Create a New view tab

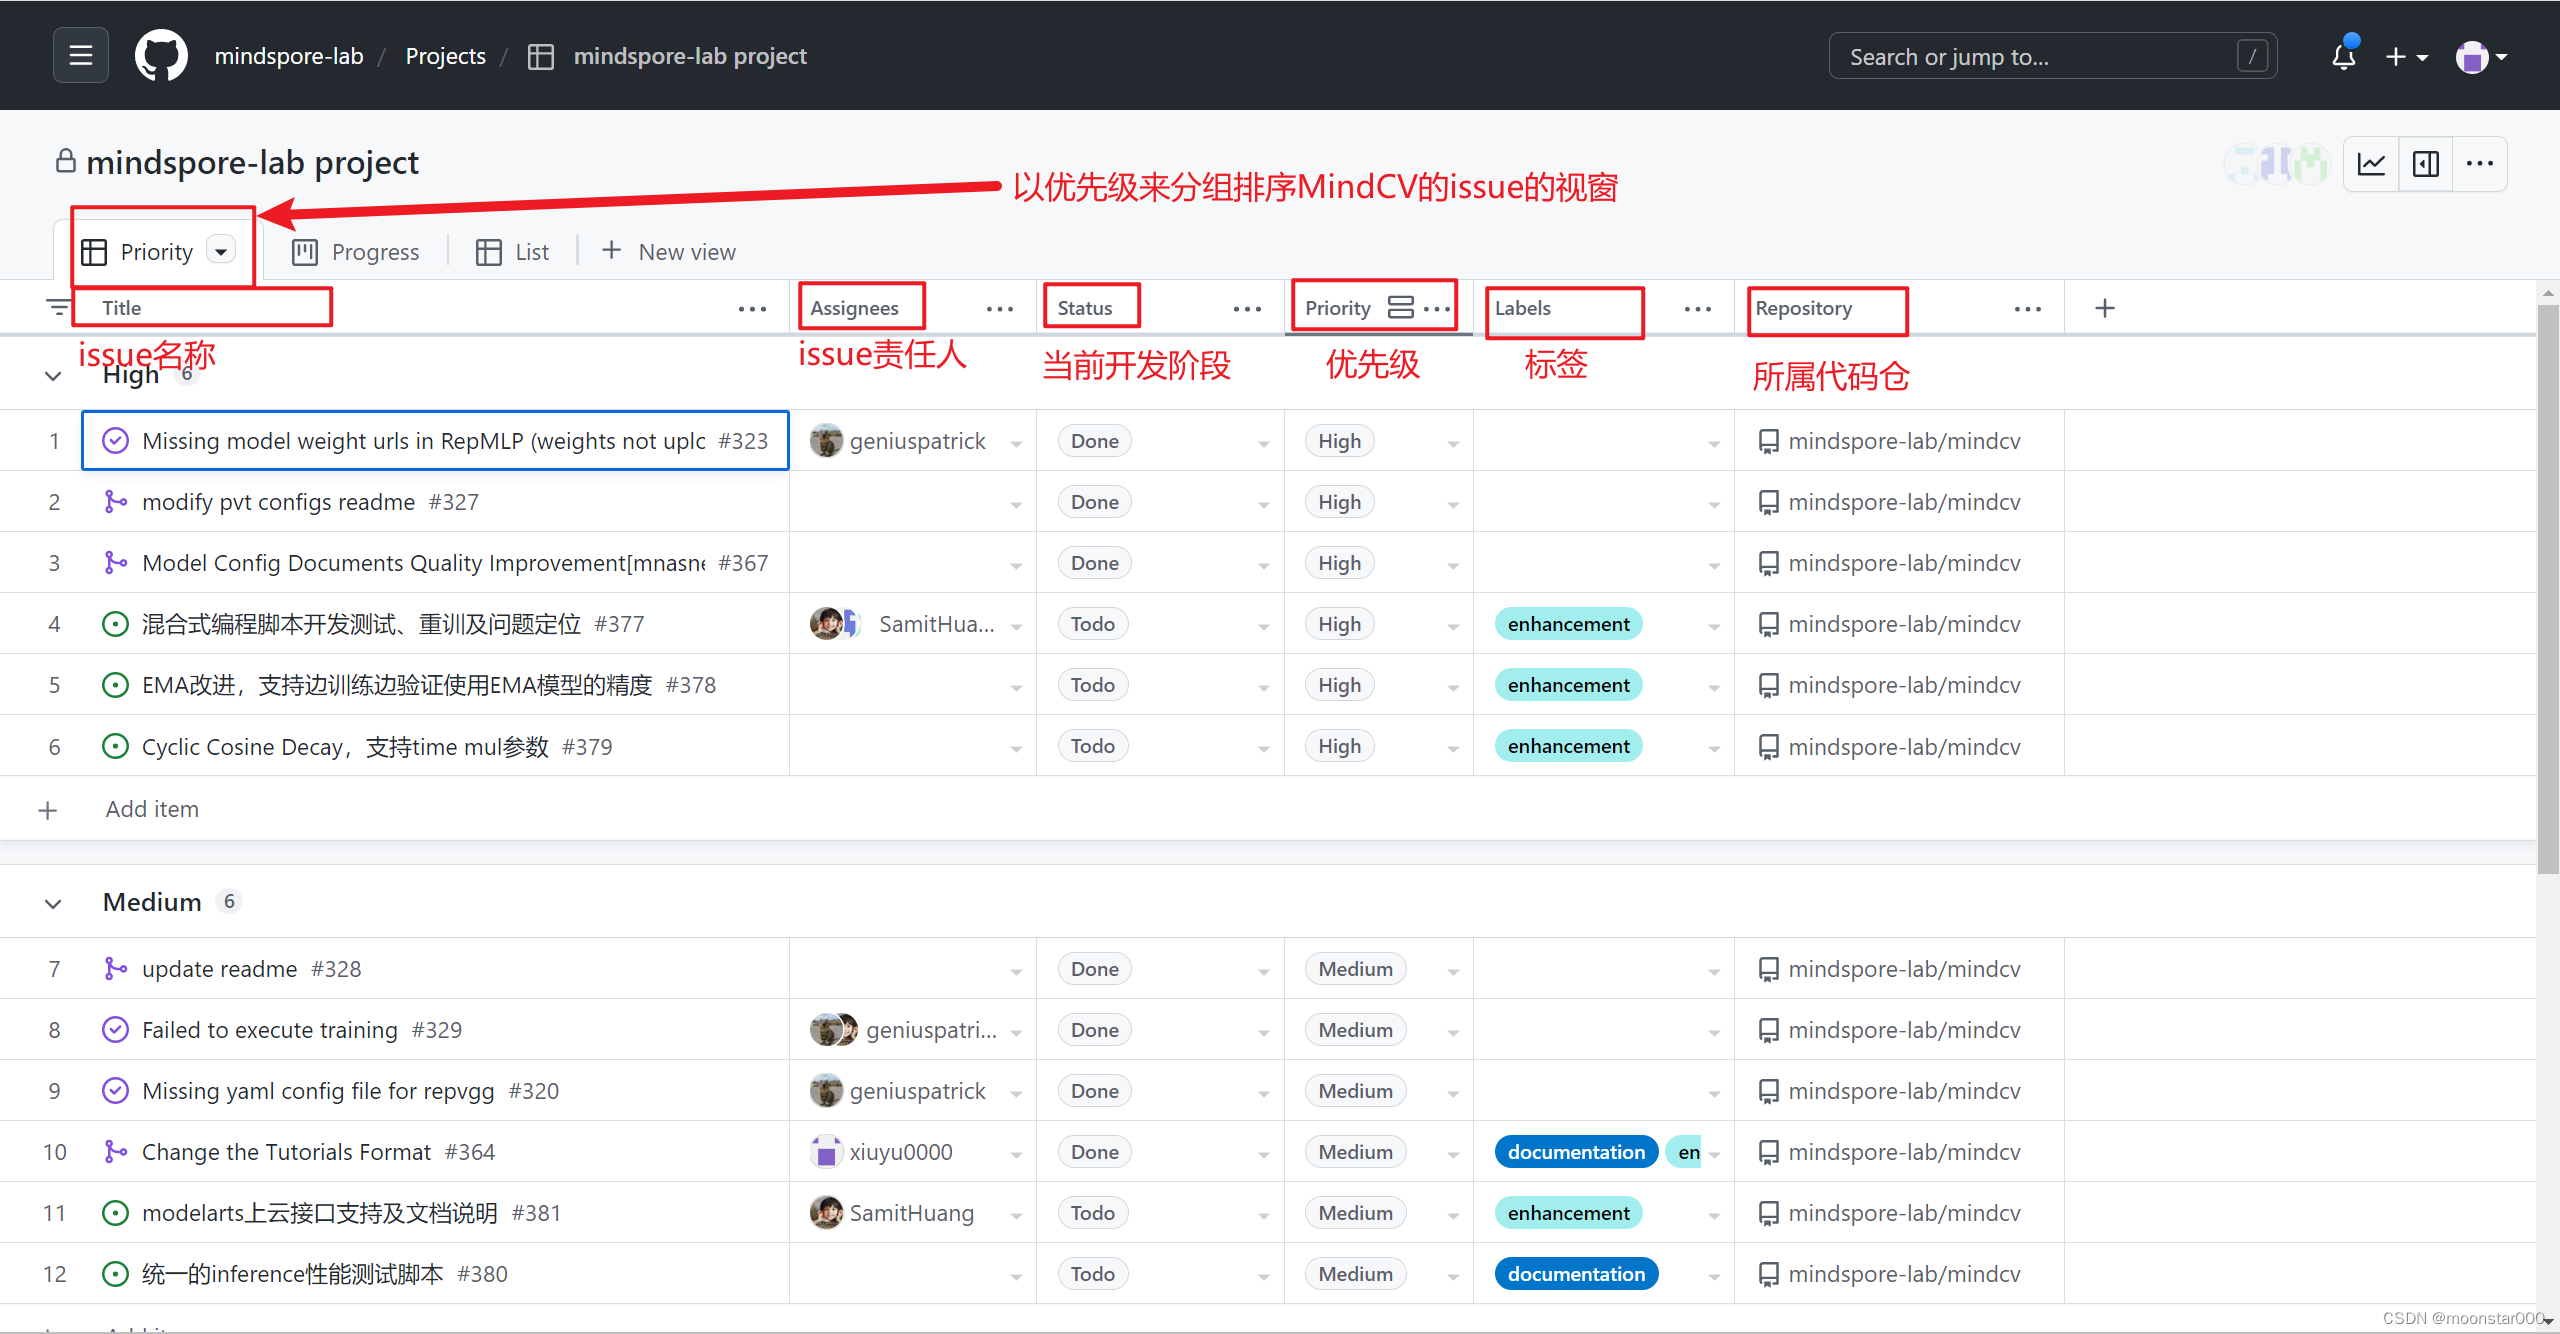pos(669,251)
